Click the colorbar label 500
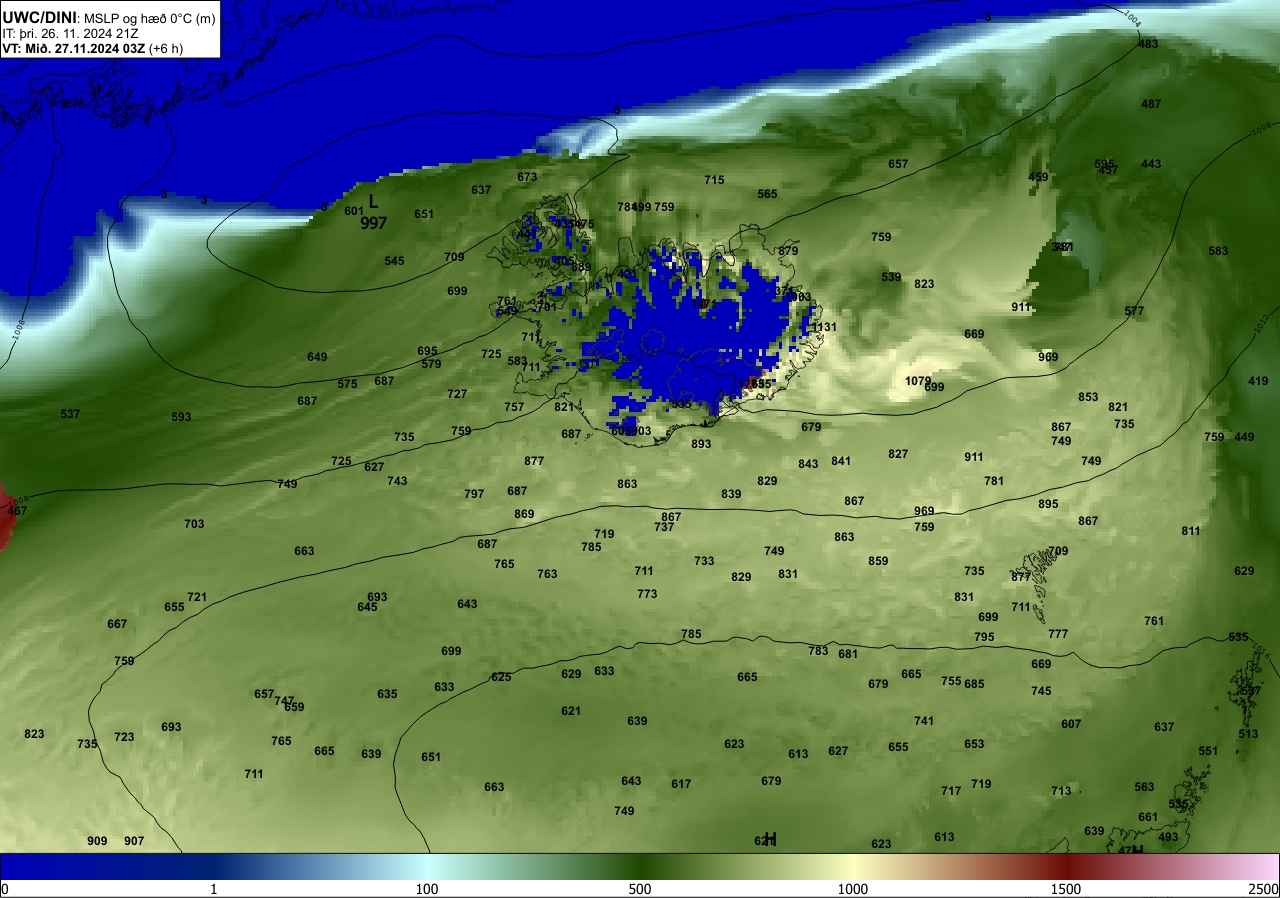The width and height of the screenshot is (1280, 898). [640, 890]
